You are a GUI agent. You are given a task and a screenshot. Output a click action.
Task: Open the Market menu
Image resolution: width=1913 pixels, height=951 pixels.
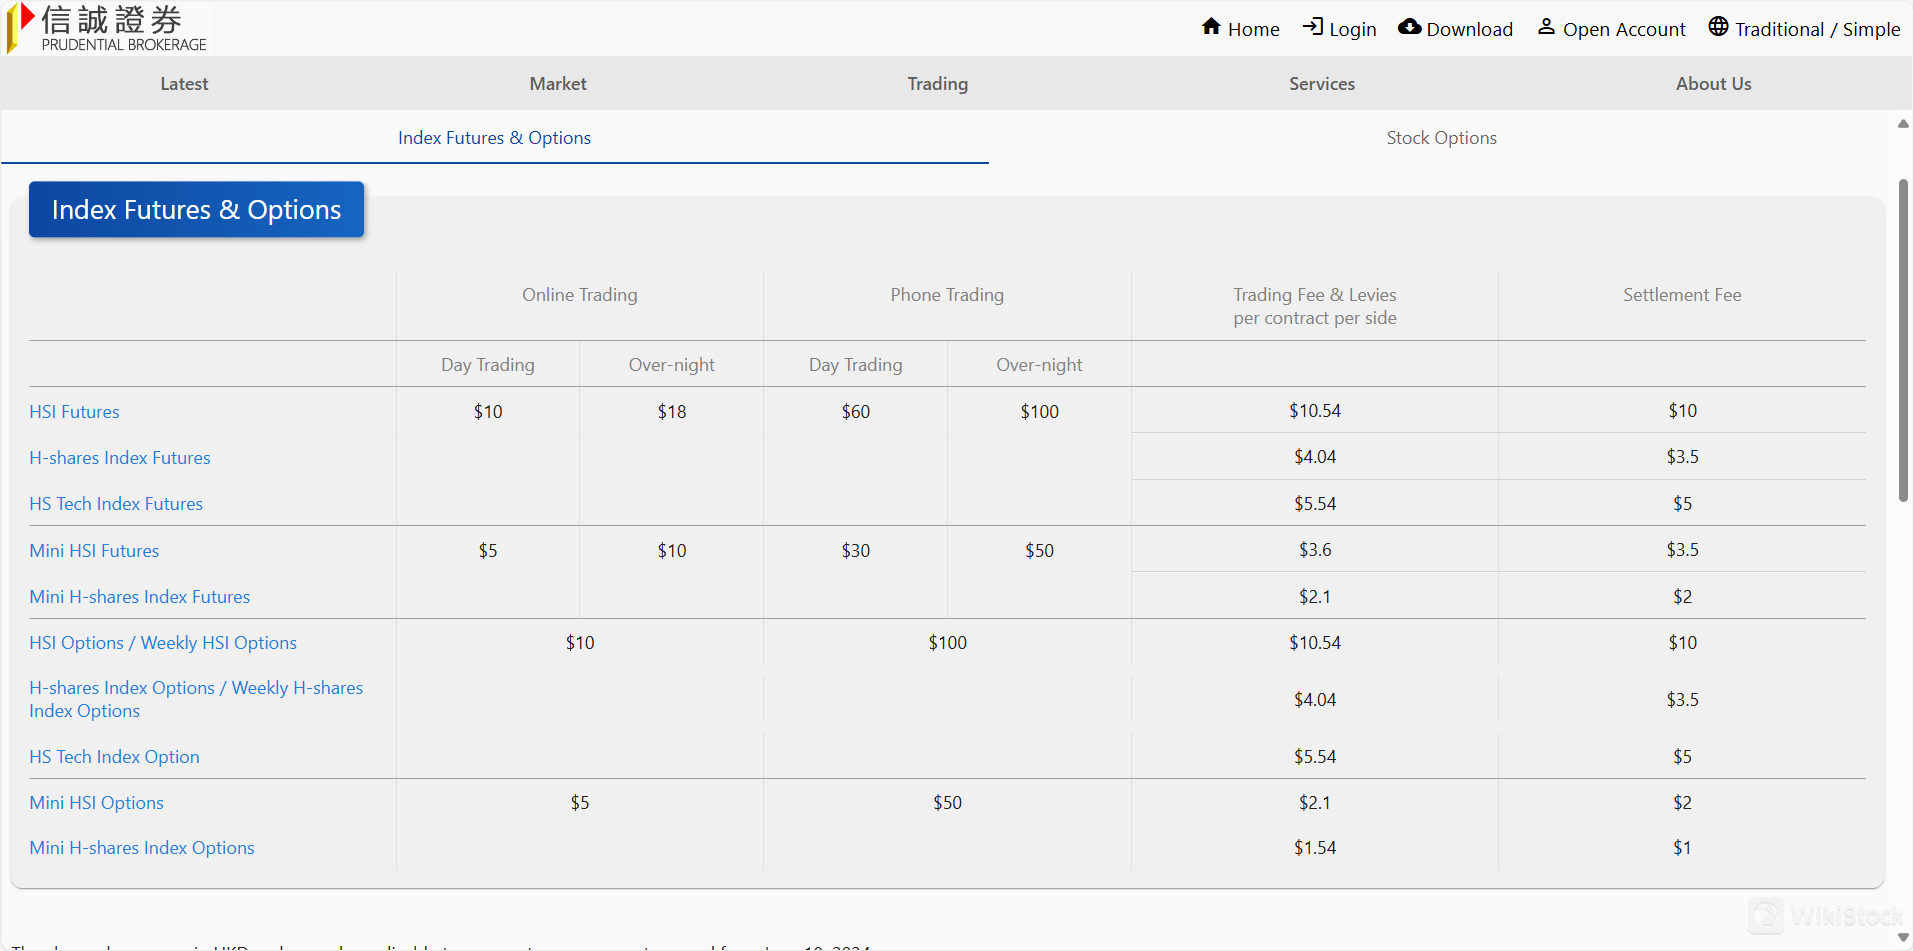(x=558, y=84)
